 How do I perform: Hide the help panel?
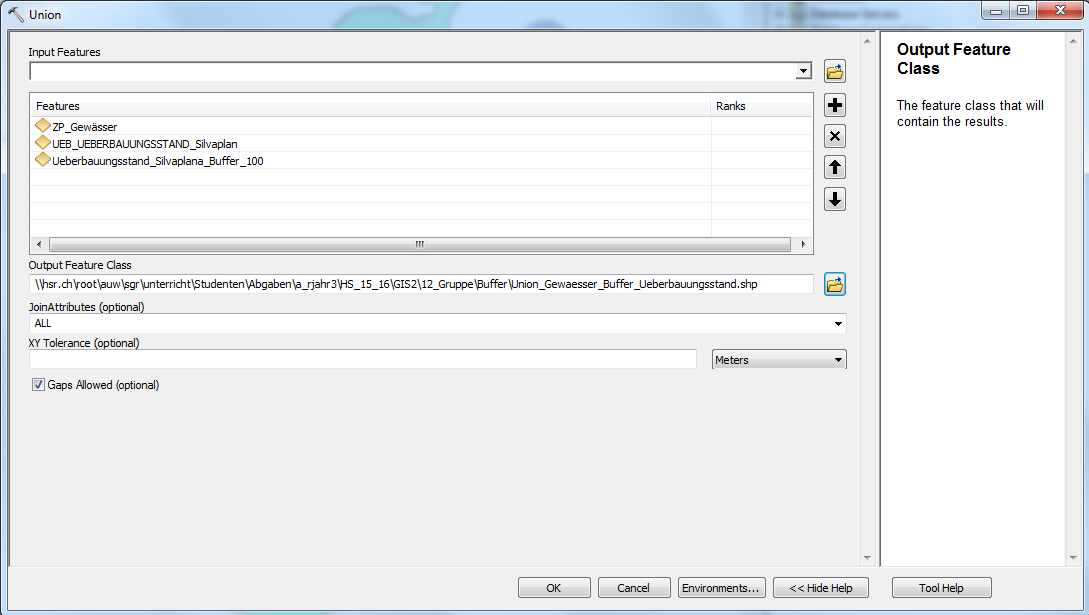(821, 588)
